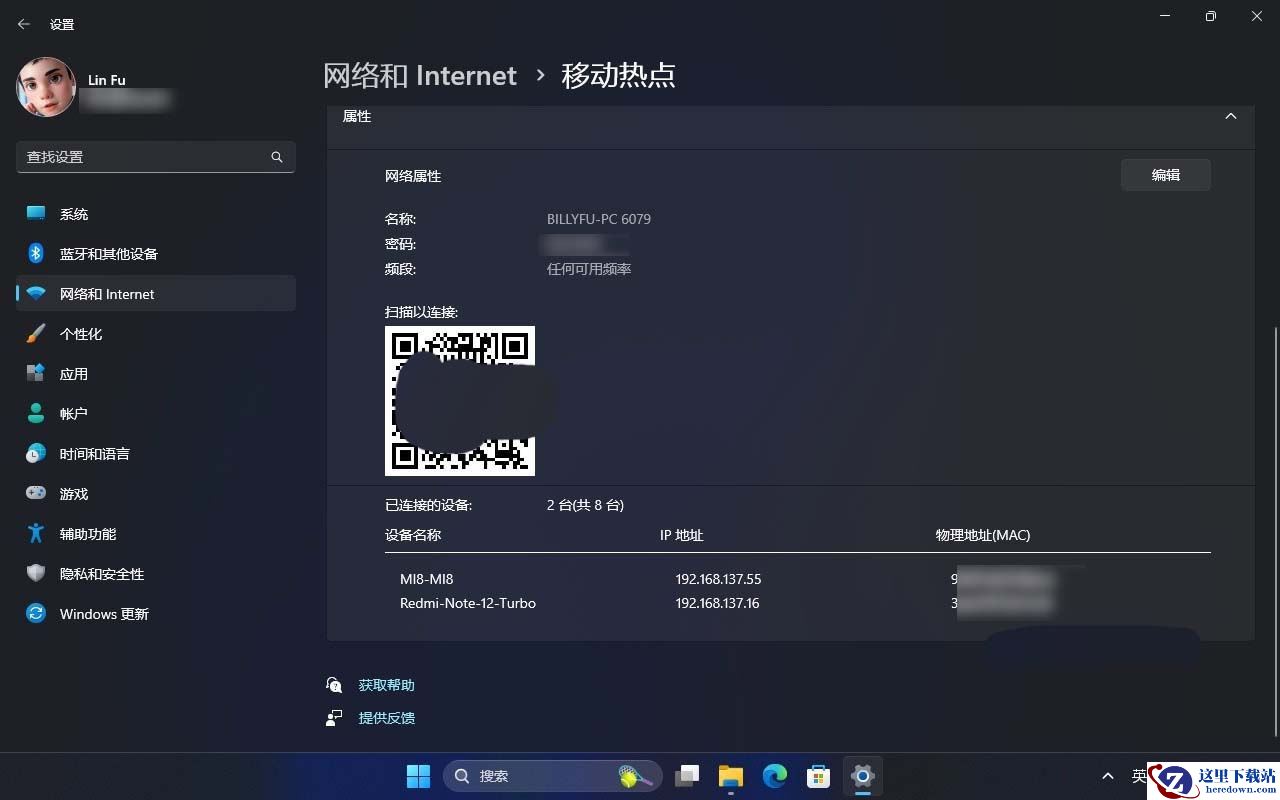Screen dimensions: 1280x800
Task: Click the 任何可用频率 band value
Action: (589, 269)
